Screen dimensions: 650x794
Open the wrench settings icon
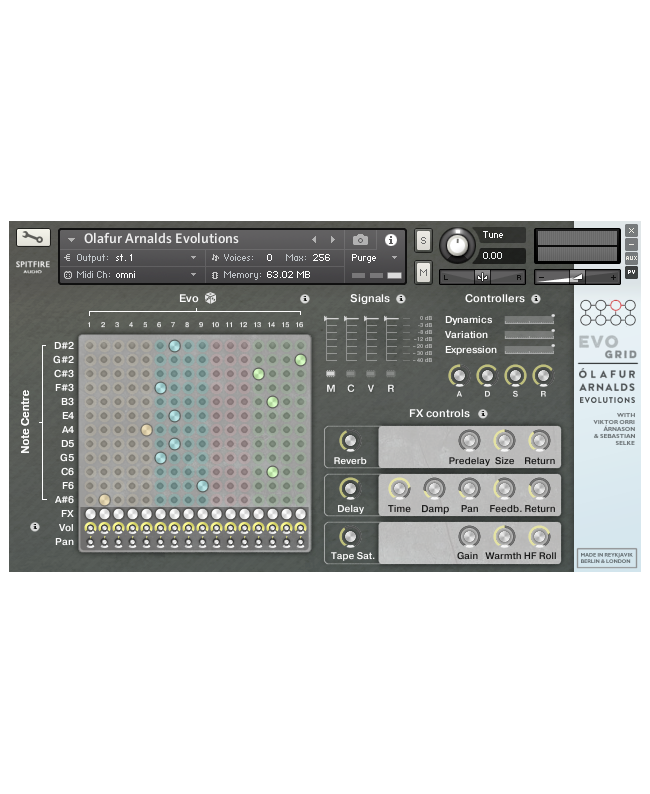point(33,237)
